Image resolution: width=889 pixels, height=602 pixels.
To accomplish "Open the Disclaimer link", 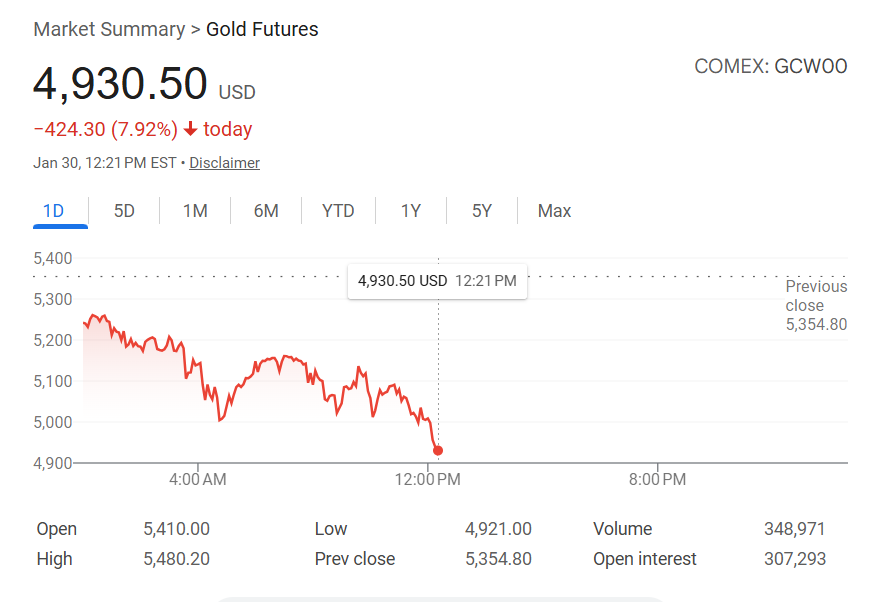I will [x=224, y=163].
